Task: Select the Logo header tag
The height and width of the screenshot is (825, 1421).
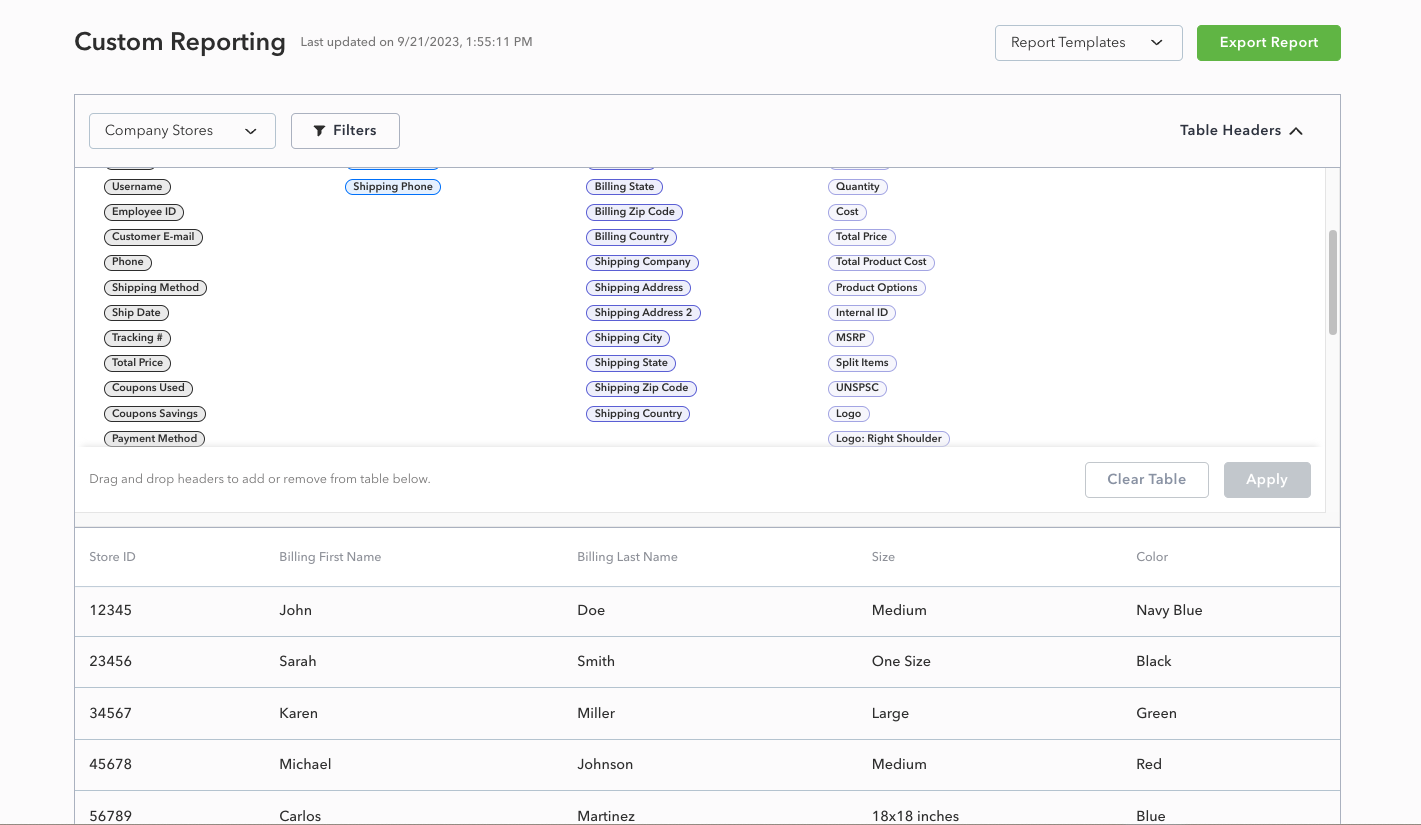Action: click(x=848, y=414)
